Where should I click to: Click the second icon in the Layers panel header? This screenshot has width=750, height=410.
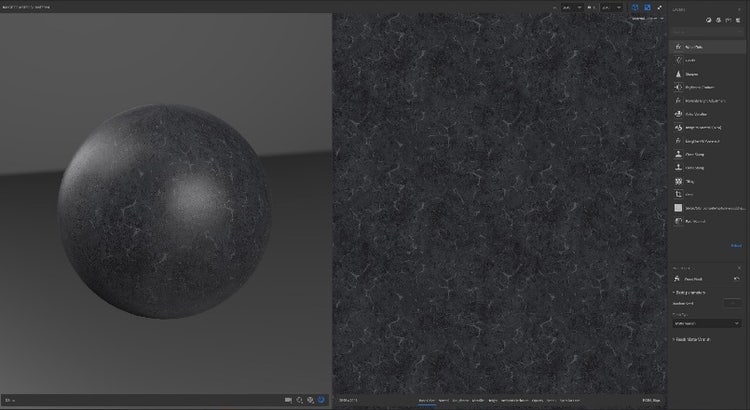(718, 20)
